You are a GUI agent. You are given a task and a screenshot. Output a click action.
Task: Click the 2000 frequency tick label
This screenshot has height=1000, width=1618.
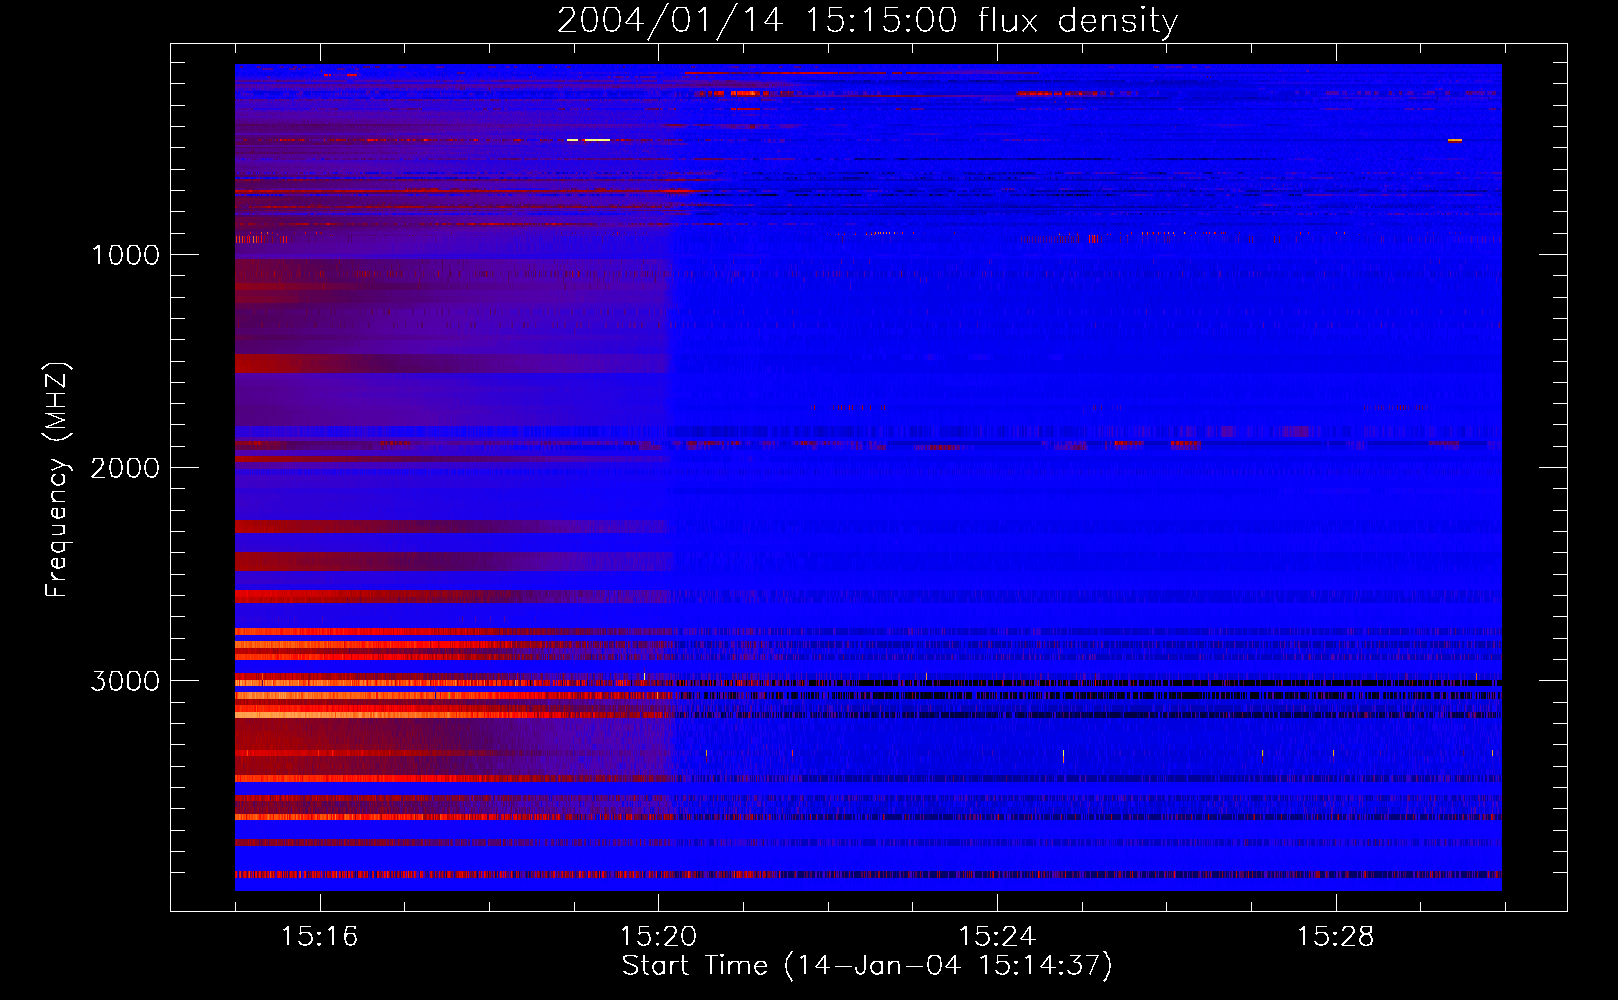[x=125, y=468]
